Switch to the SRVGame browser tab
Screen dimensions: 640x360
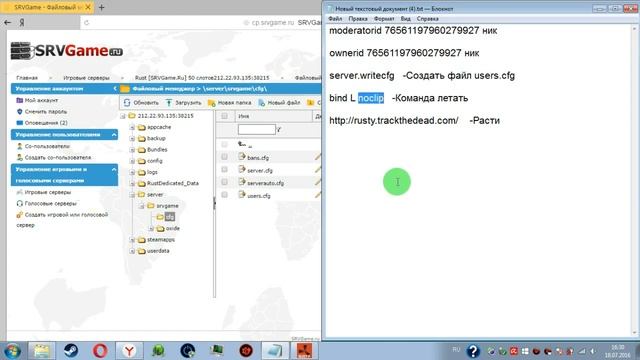tap(47, 7)
